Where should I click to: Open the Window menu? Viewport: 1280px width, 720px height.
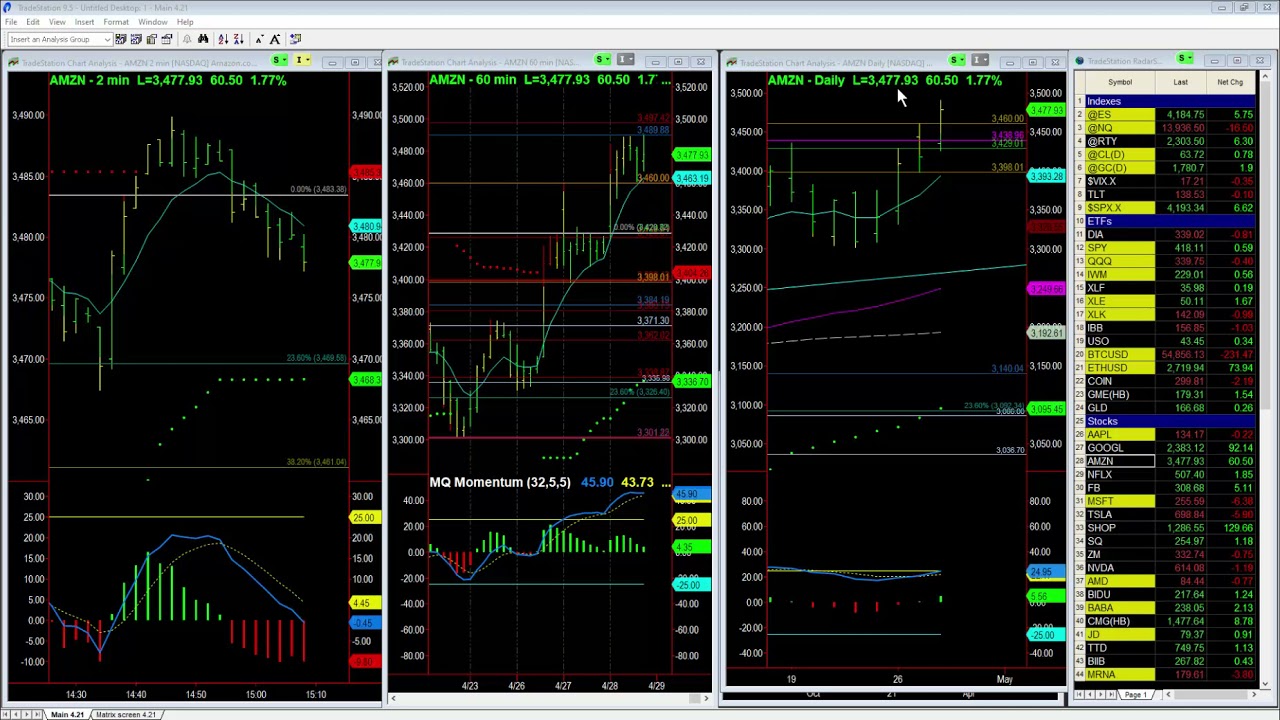pos(153,22)
